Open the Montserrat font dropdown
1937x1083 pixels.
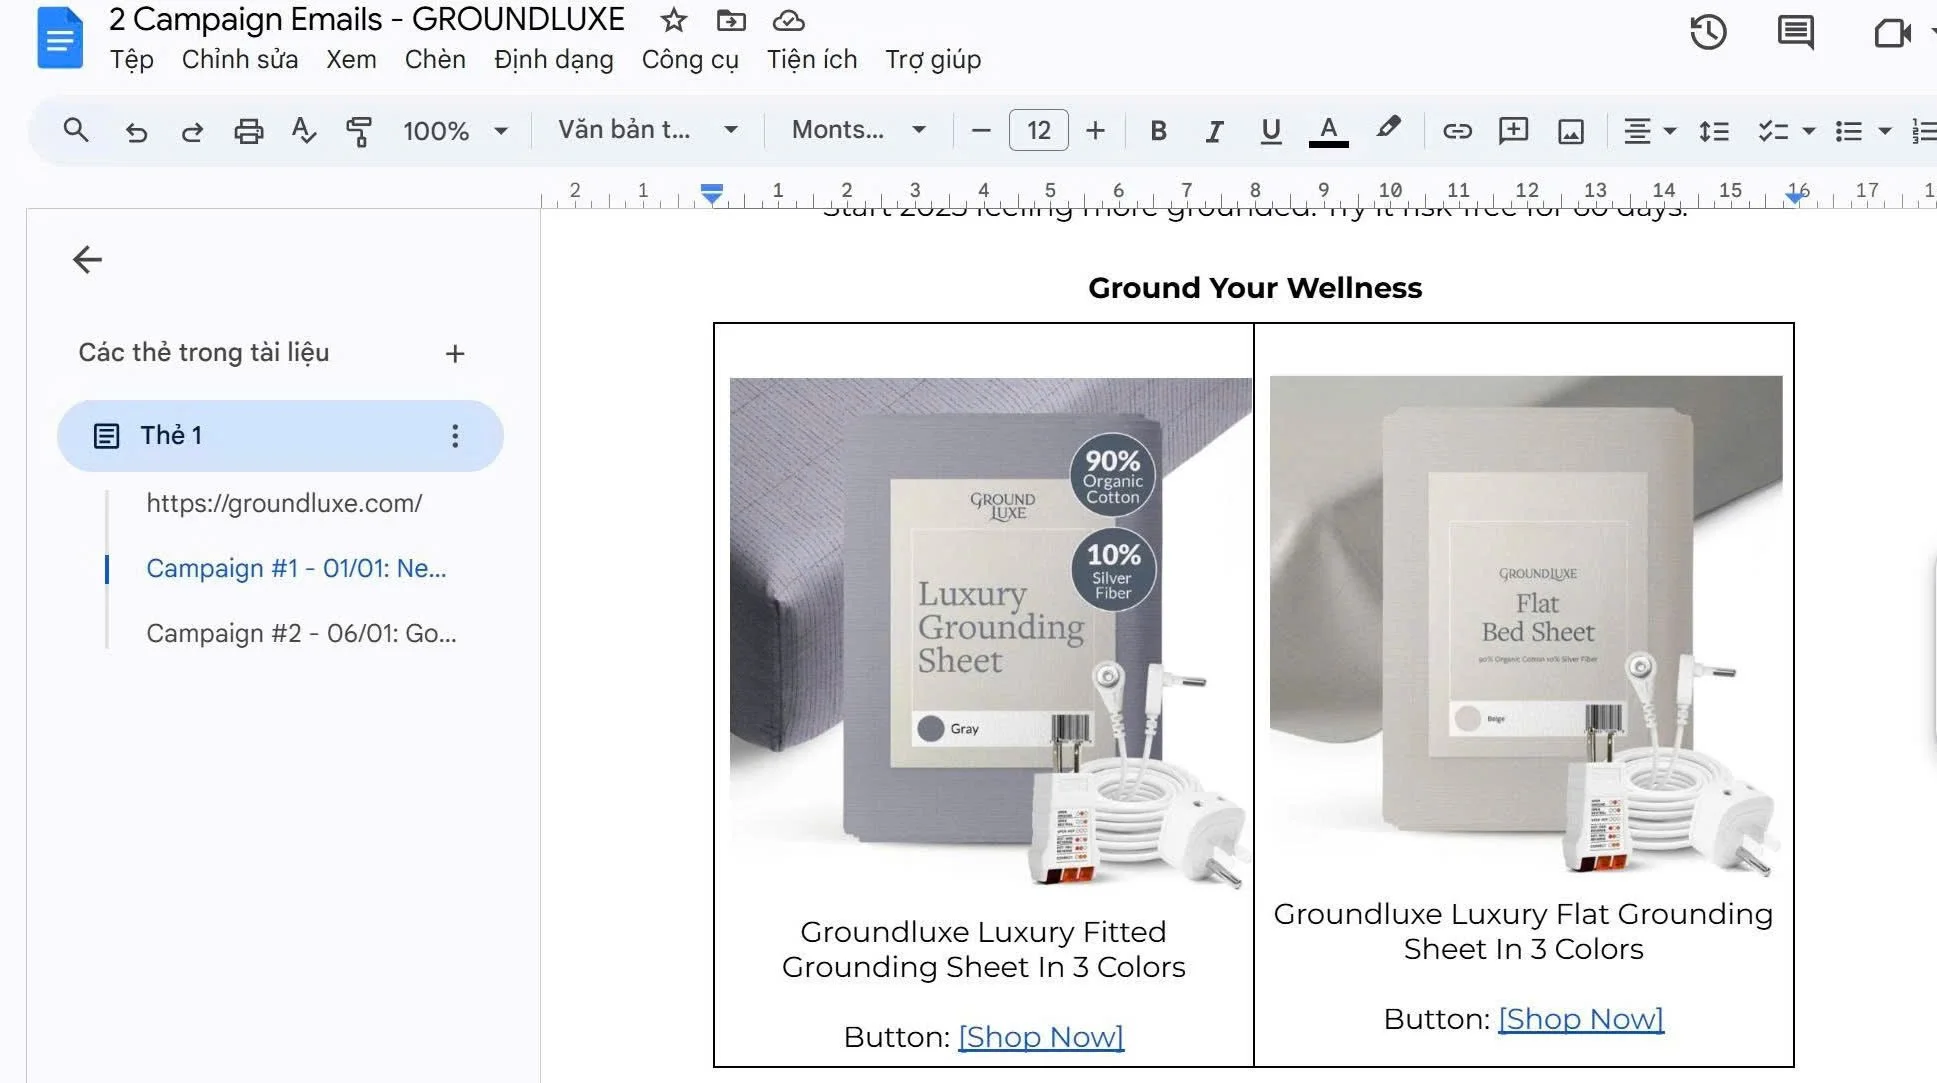858,130
